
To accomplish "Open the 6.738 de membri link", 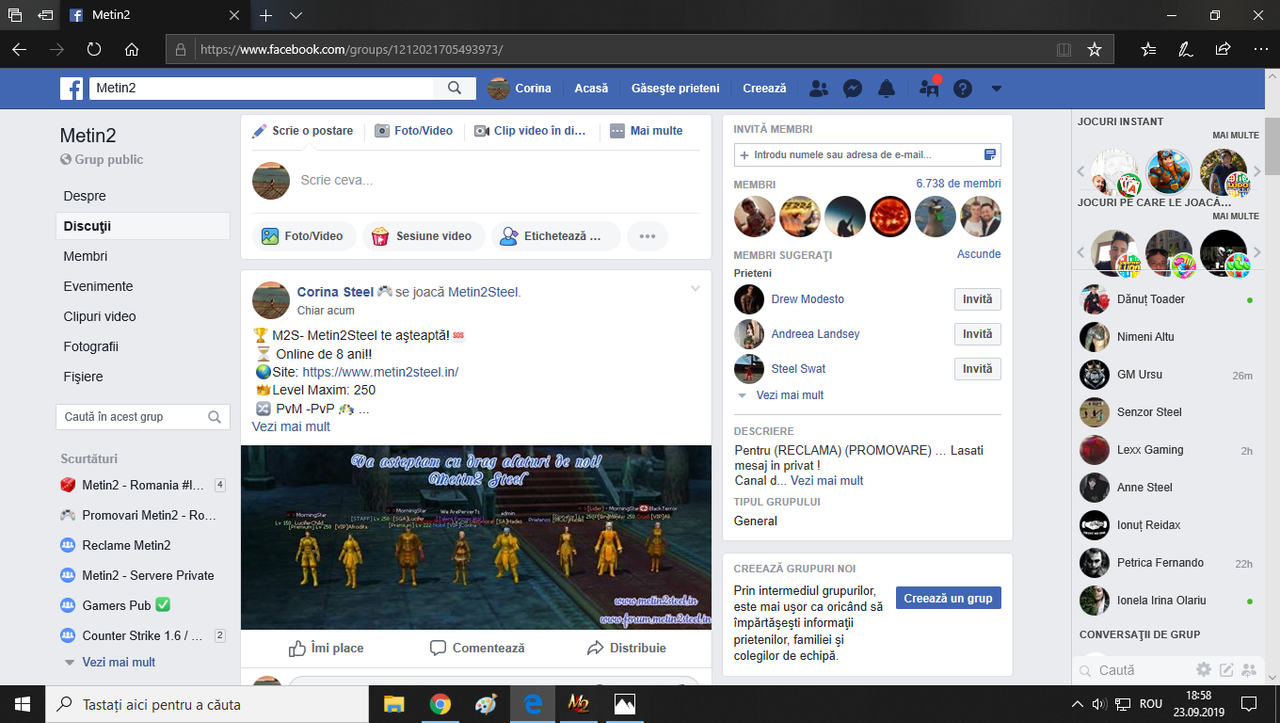I will coord(958,184).
